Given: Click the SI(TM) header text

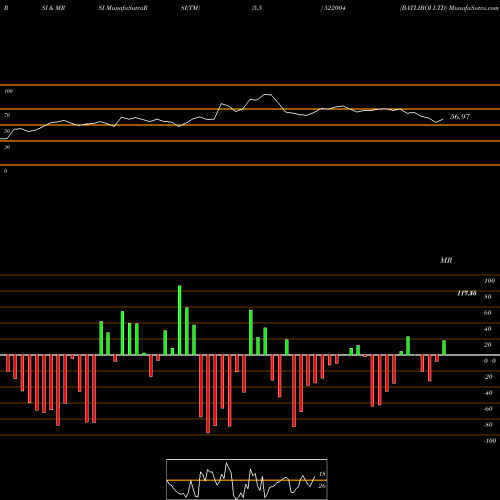Looking at the screenshot, I should [190, 8].
